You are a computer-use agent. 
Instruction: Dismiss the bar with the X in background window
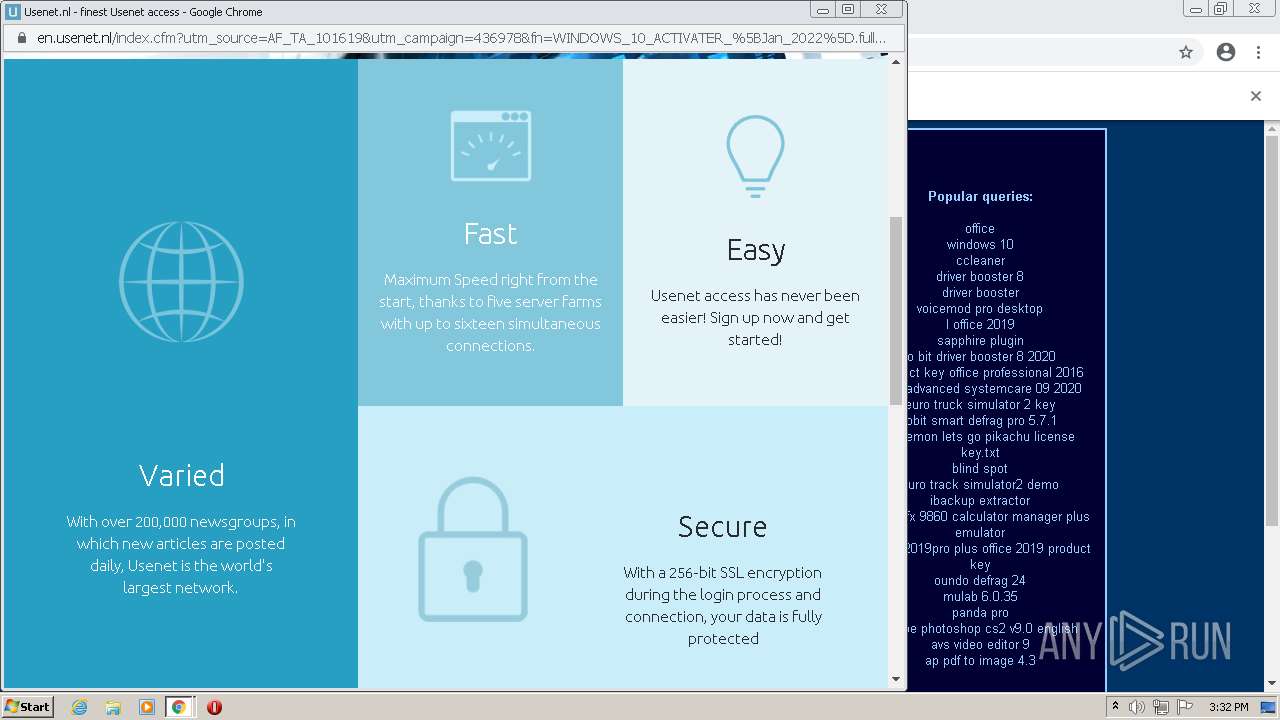tap(1256, 96)
